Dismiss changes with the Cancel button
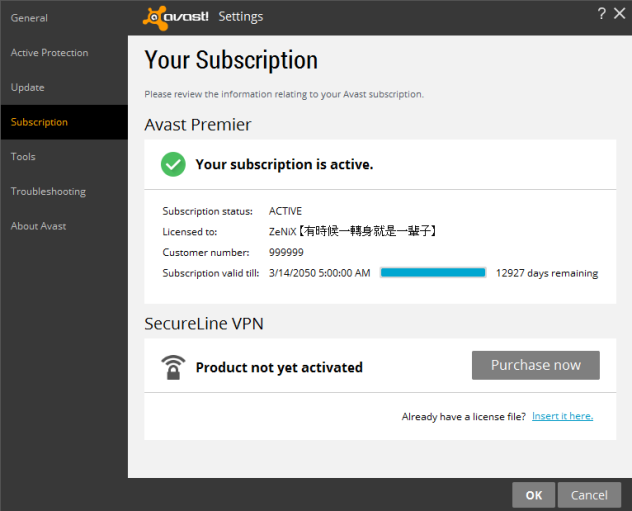Viewport: 632px width, 511px height. 589,495
